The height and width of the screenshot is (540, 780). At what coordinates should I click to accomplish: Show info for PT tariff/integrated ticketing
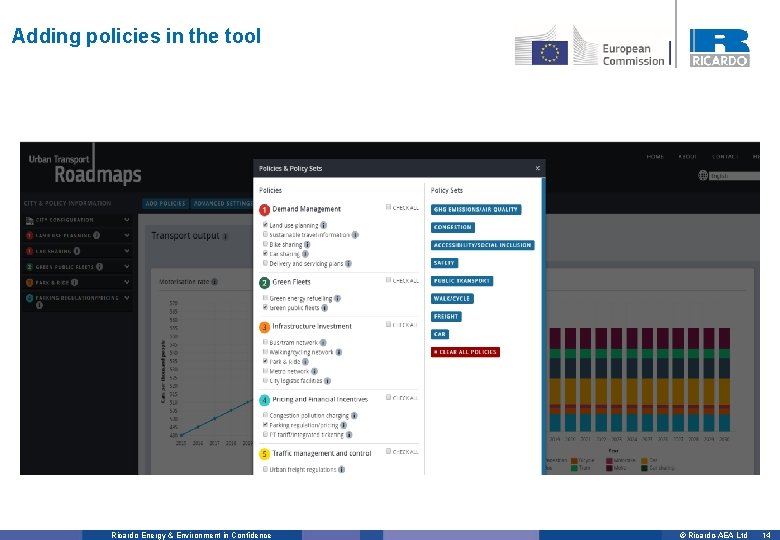click(349, 435)
